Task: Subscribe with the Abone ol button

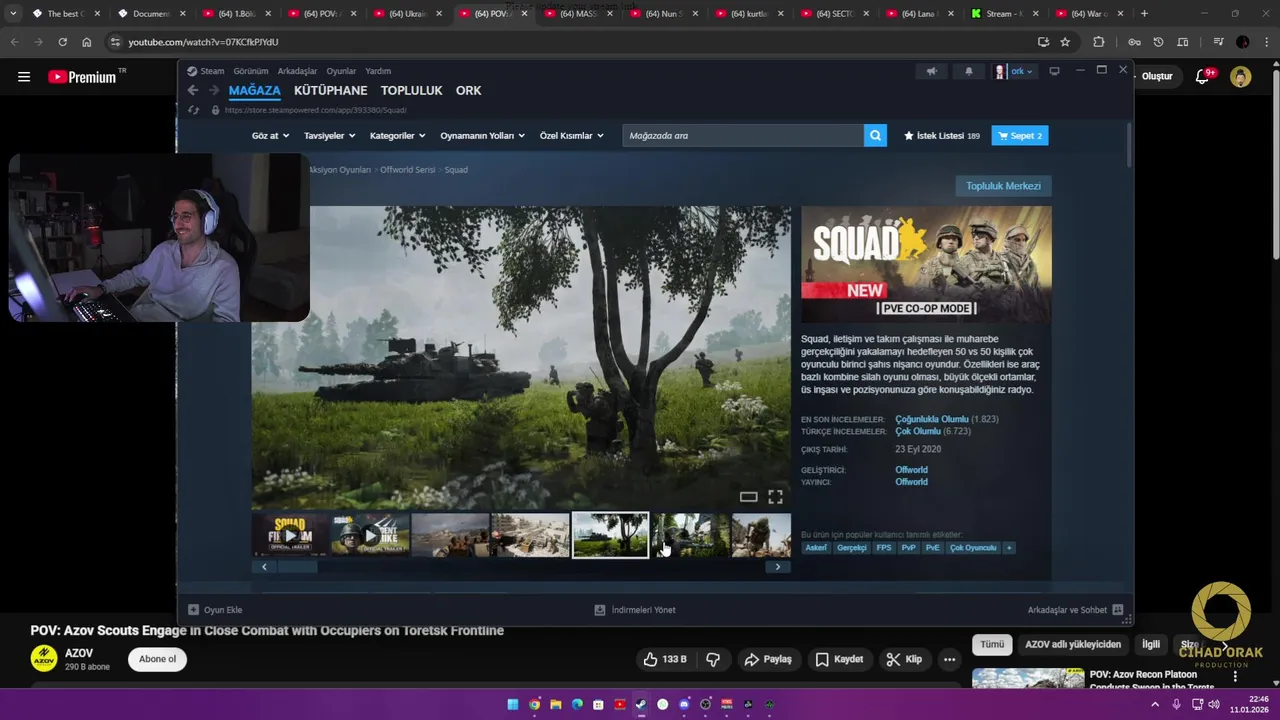Action: [157, 659]
